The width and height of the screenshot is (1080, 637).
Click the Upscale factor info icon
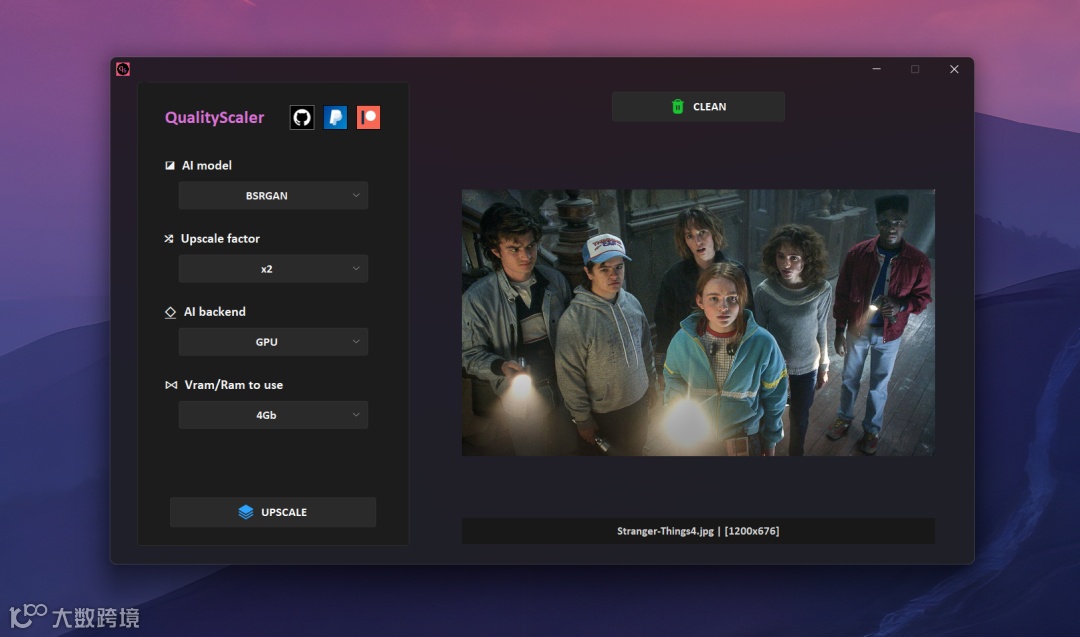[169, 238]
